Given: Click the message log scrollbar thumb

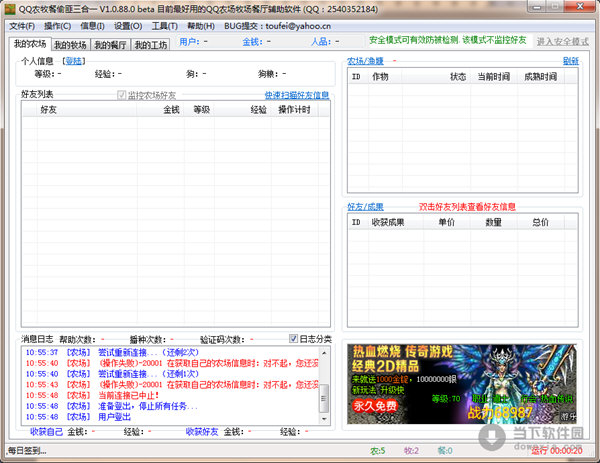Looking at the screenshot, I should point(324,398).
